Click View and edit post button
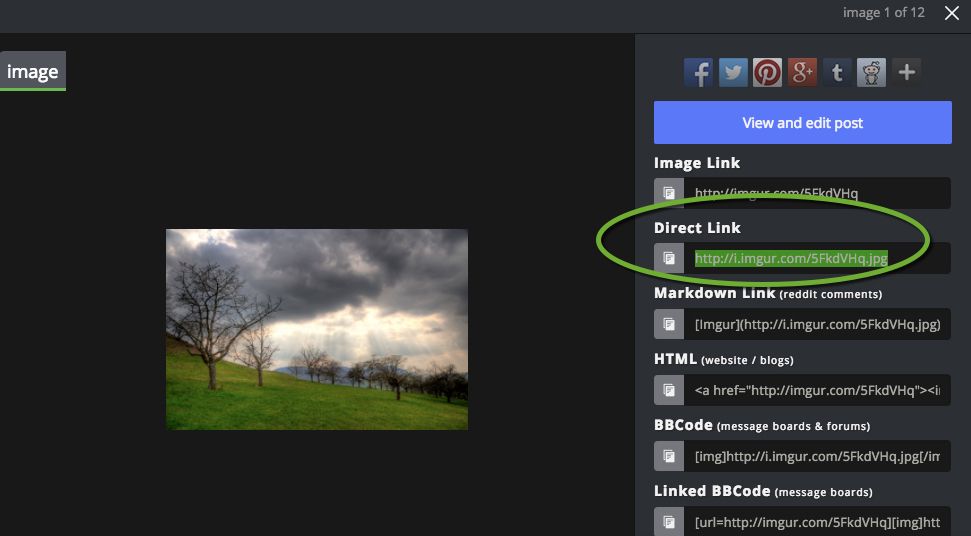971x536 pixels. pos(803,123)
